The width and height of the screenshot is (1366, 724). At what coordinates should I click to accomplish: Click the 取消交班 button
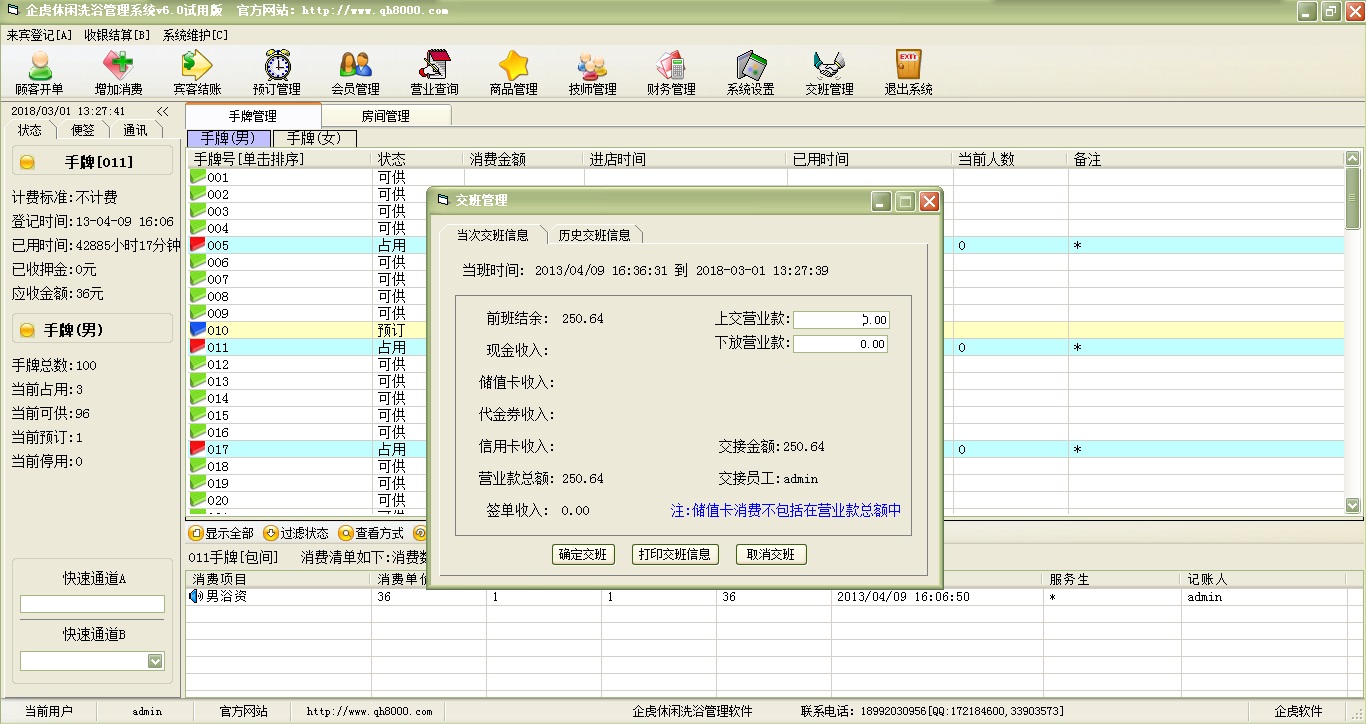click(771, 554)
